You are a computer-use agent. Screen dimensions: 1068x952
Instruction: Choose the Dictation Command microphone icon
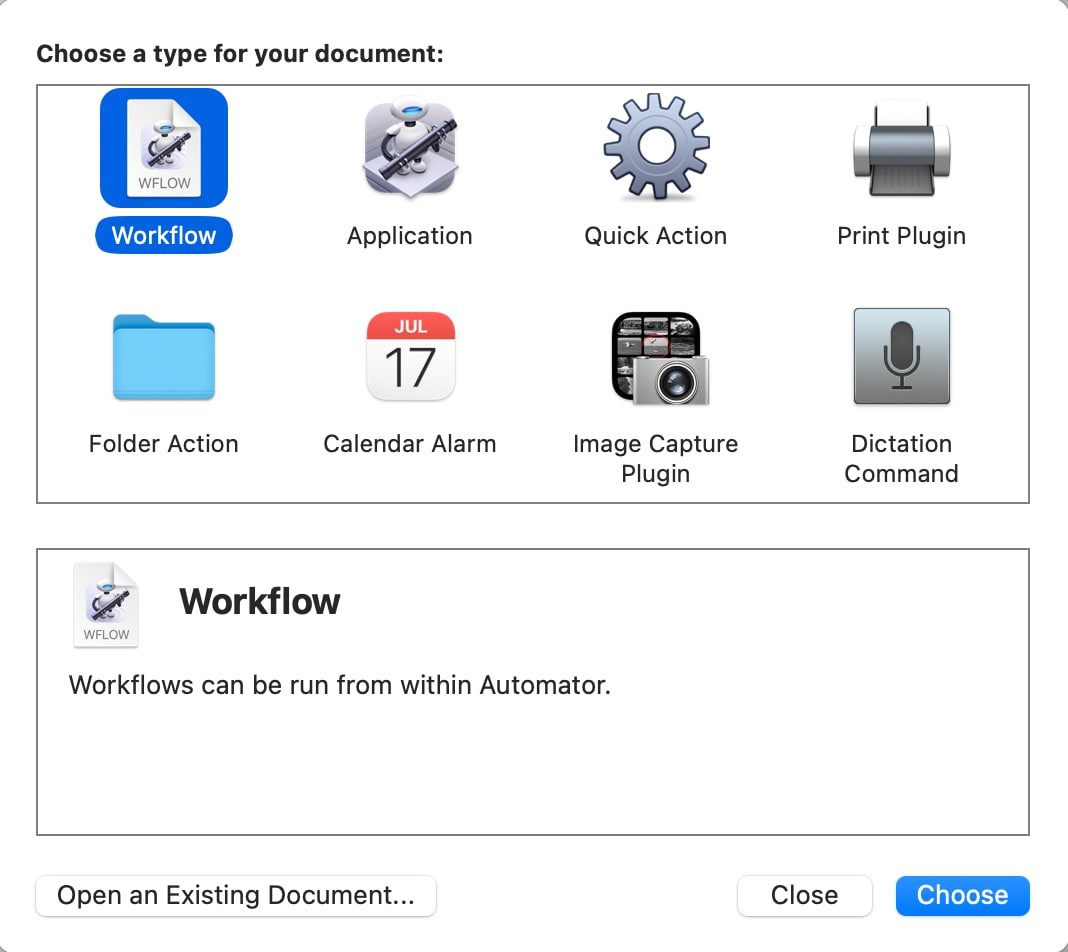point(901,356)
